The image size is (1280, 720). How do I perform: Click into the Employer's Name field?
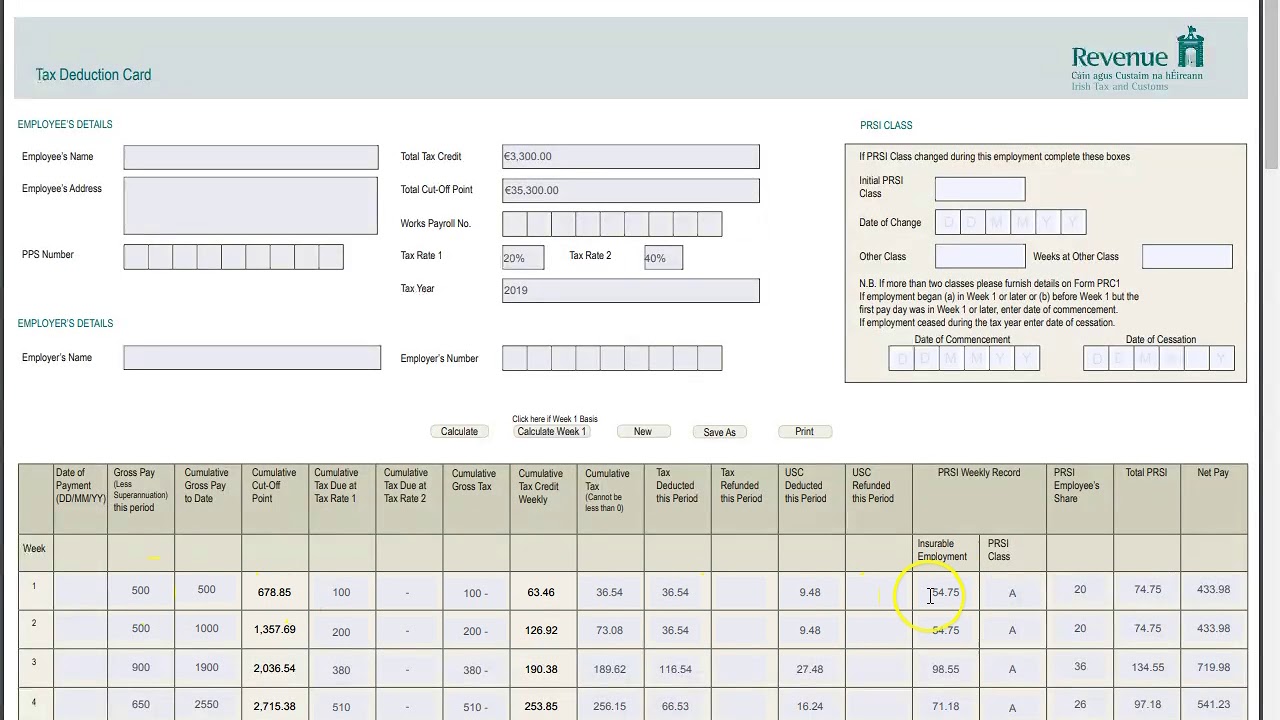coord(252,358)
